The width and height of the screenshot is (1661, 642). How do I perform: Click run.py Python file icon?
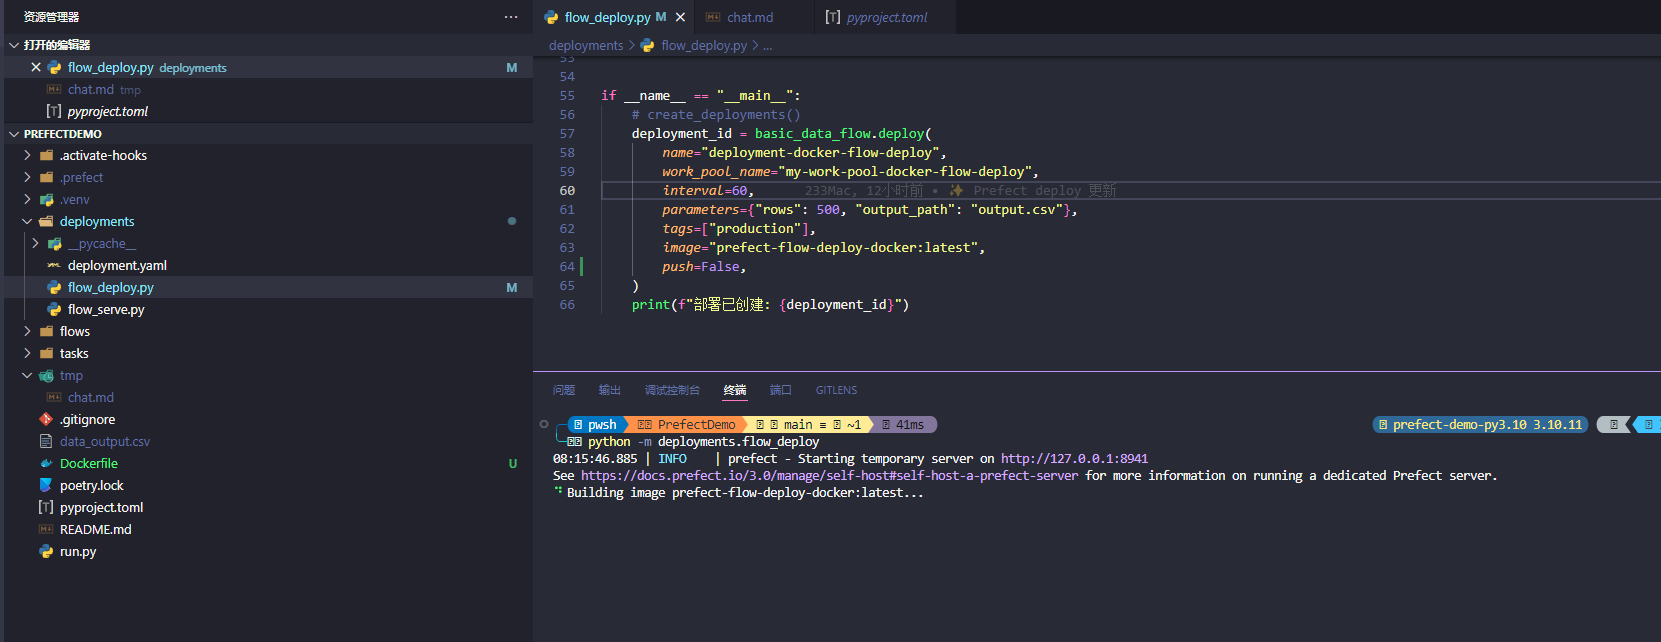pos(46,551)
